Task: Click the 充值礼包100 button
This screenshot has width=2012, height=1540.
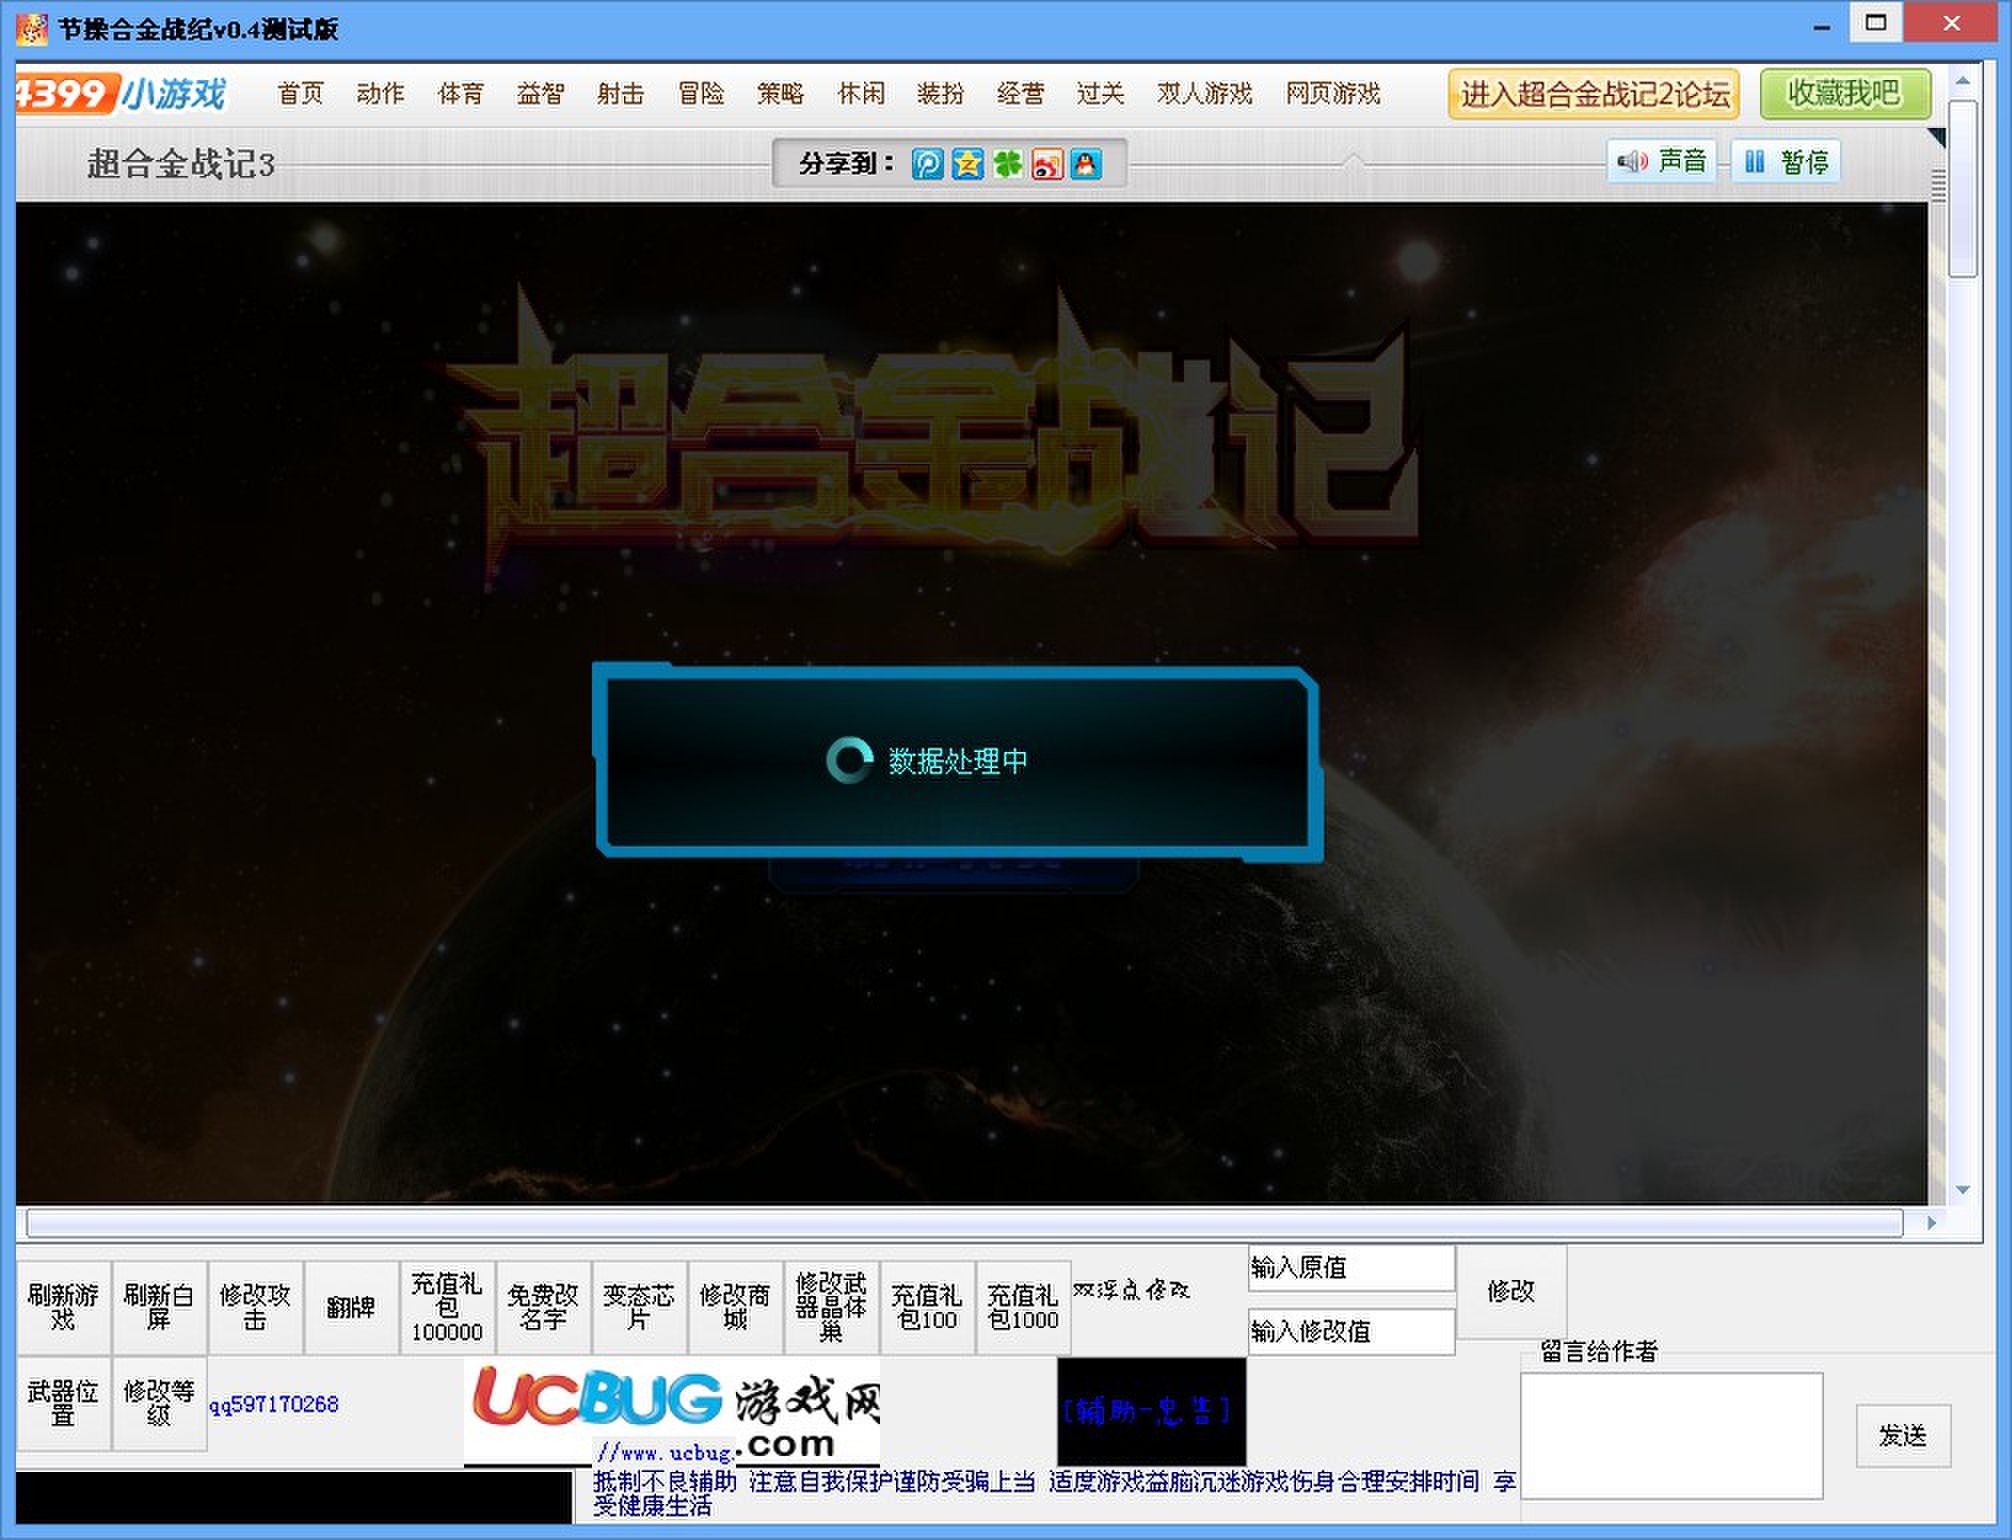Action: coord(927,1307)
